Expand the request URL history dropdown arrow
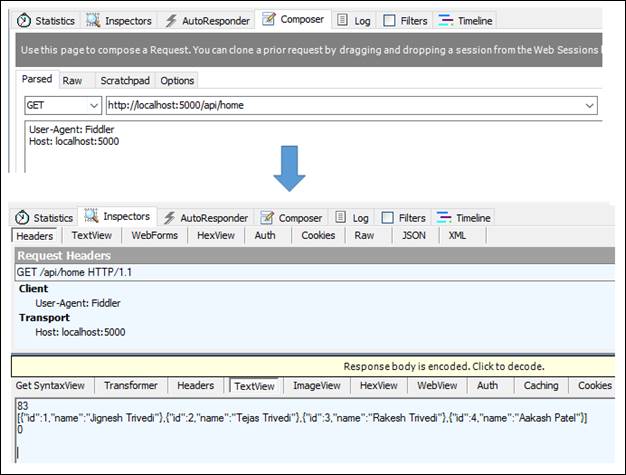This screenshot has width=626, height=475. [x=589, y=106]
